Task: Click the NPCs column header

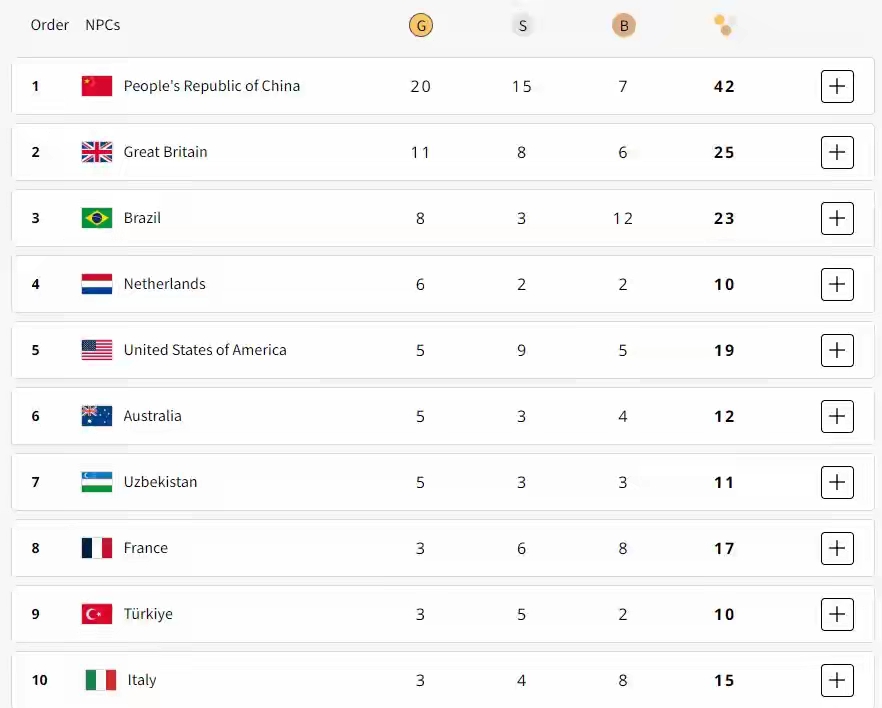Action: 103,25
